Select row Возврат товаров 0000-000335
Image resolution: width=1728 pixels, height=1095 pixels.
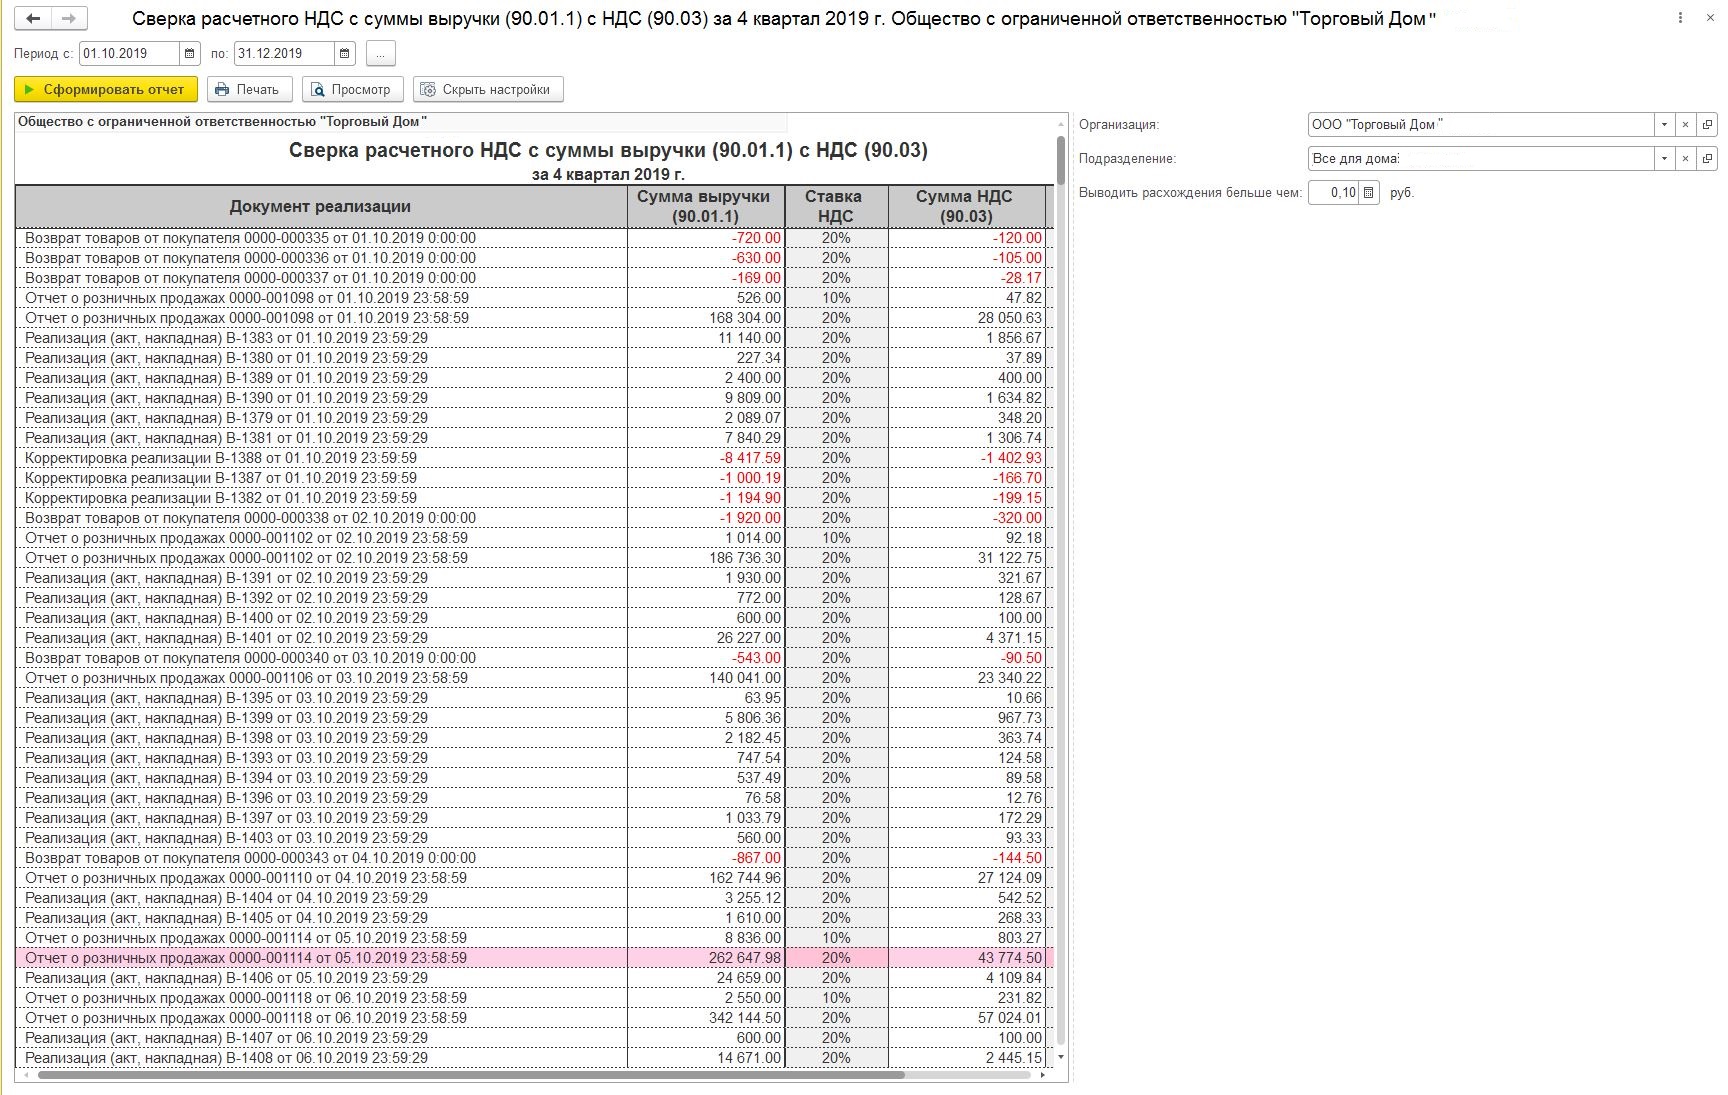(x=534, y=238)
